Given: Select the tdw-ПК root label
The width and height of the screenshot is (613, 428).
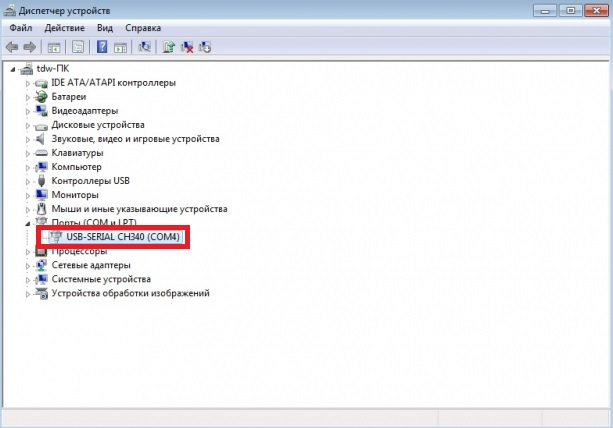Looking at the screenshot, I should pos(53,68).
